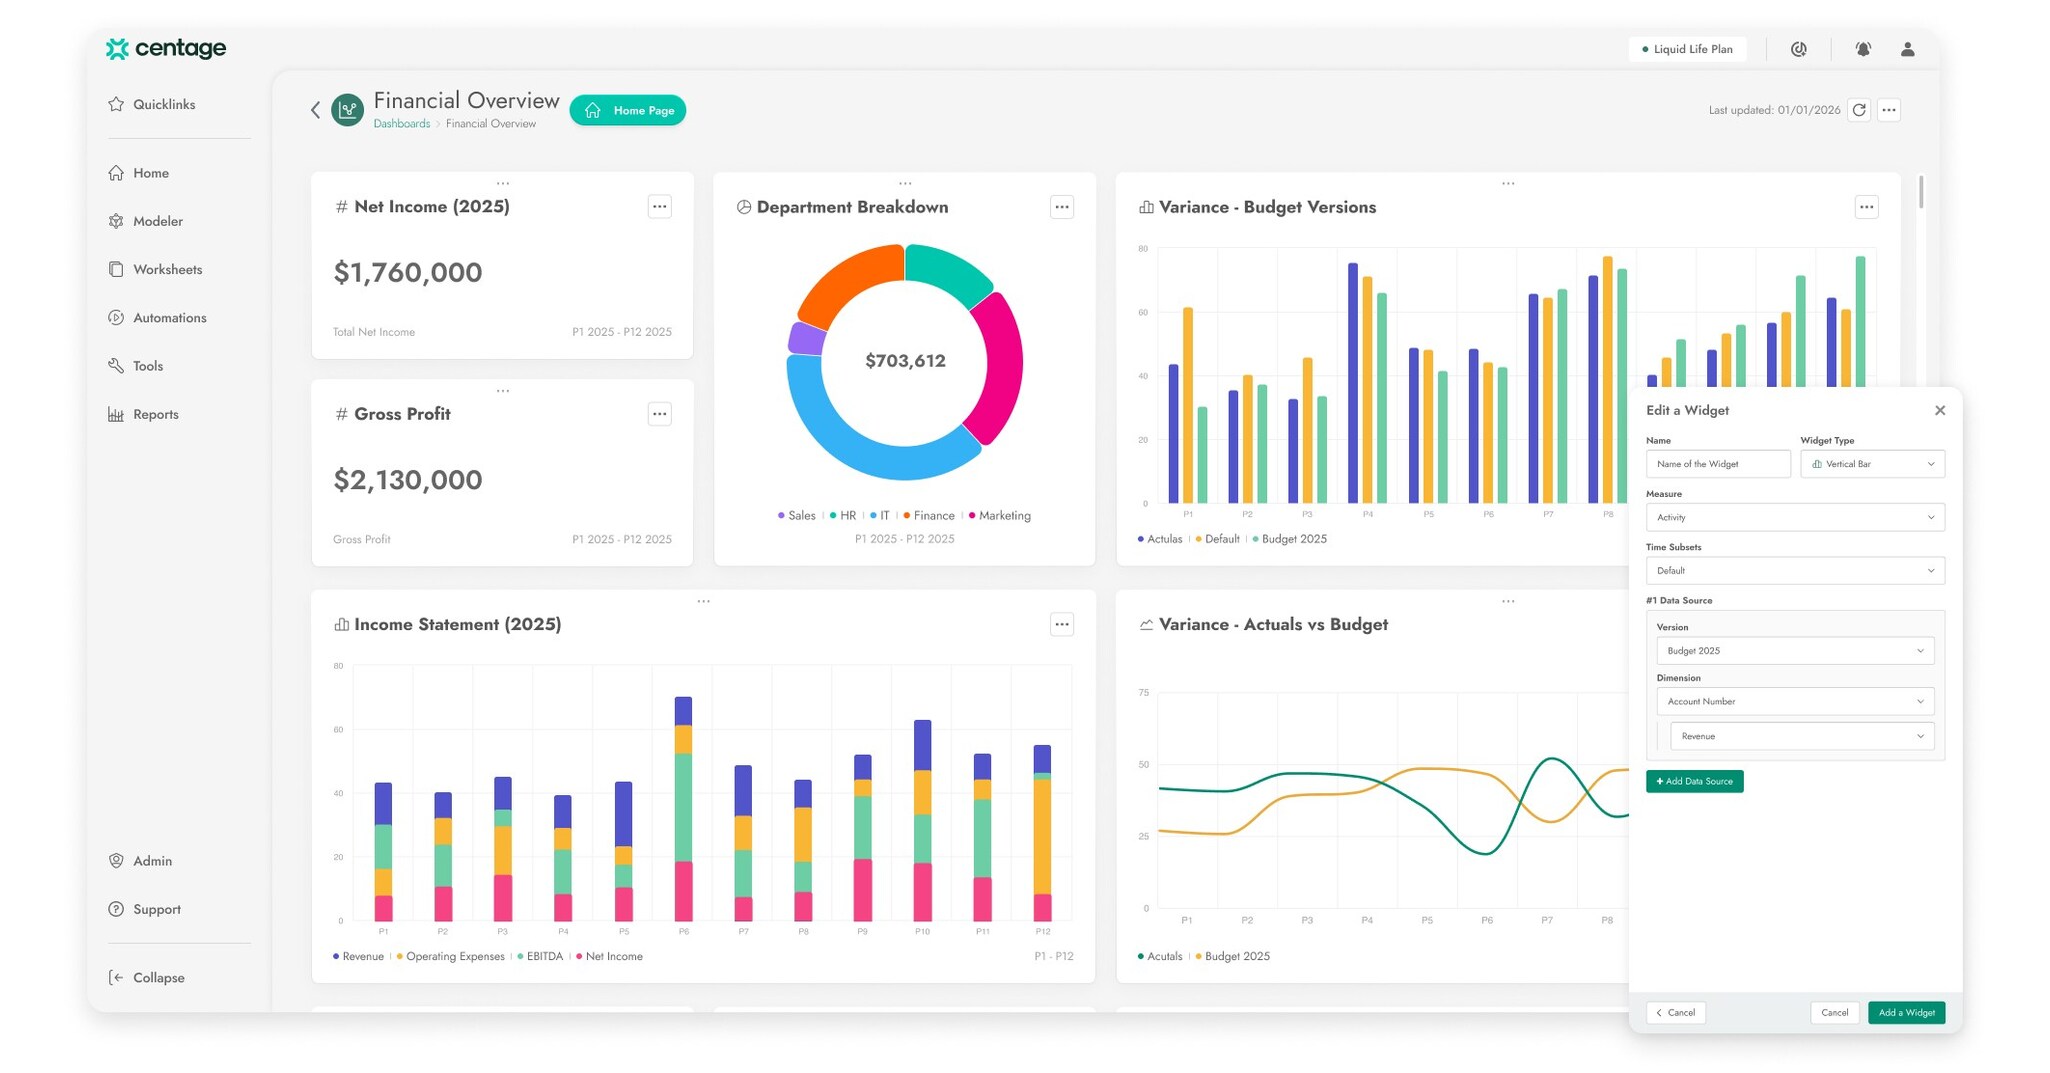Open the Widget Type dropdown

(x=1871, y=463)
